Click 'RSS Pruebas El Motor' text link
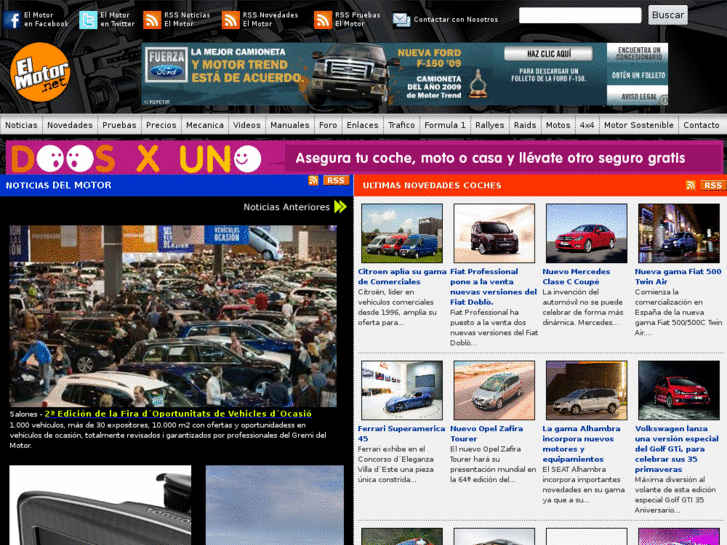Screen dimensions: 727x545 coord(357,19)
